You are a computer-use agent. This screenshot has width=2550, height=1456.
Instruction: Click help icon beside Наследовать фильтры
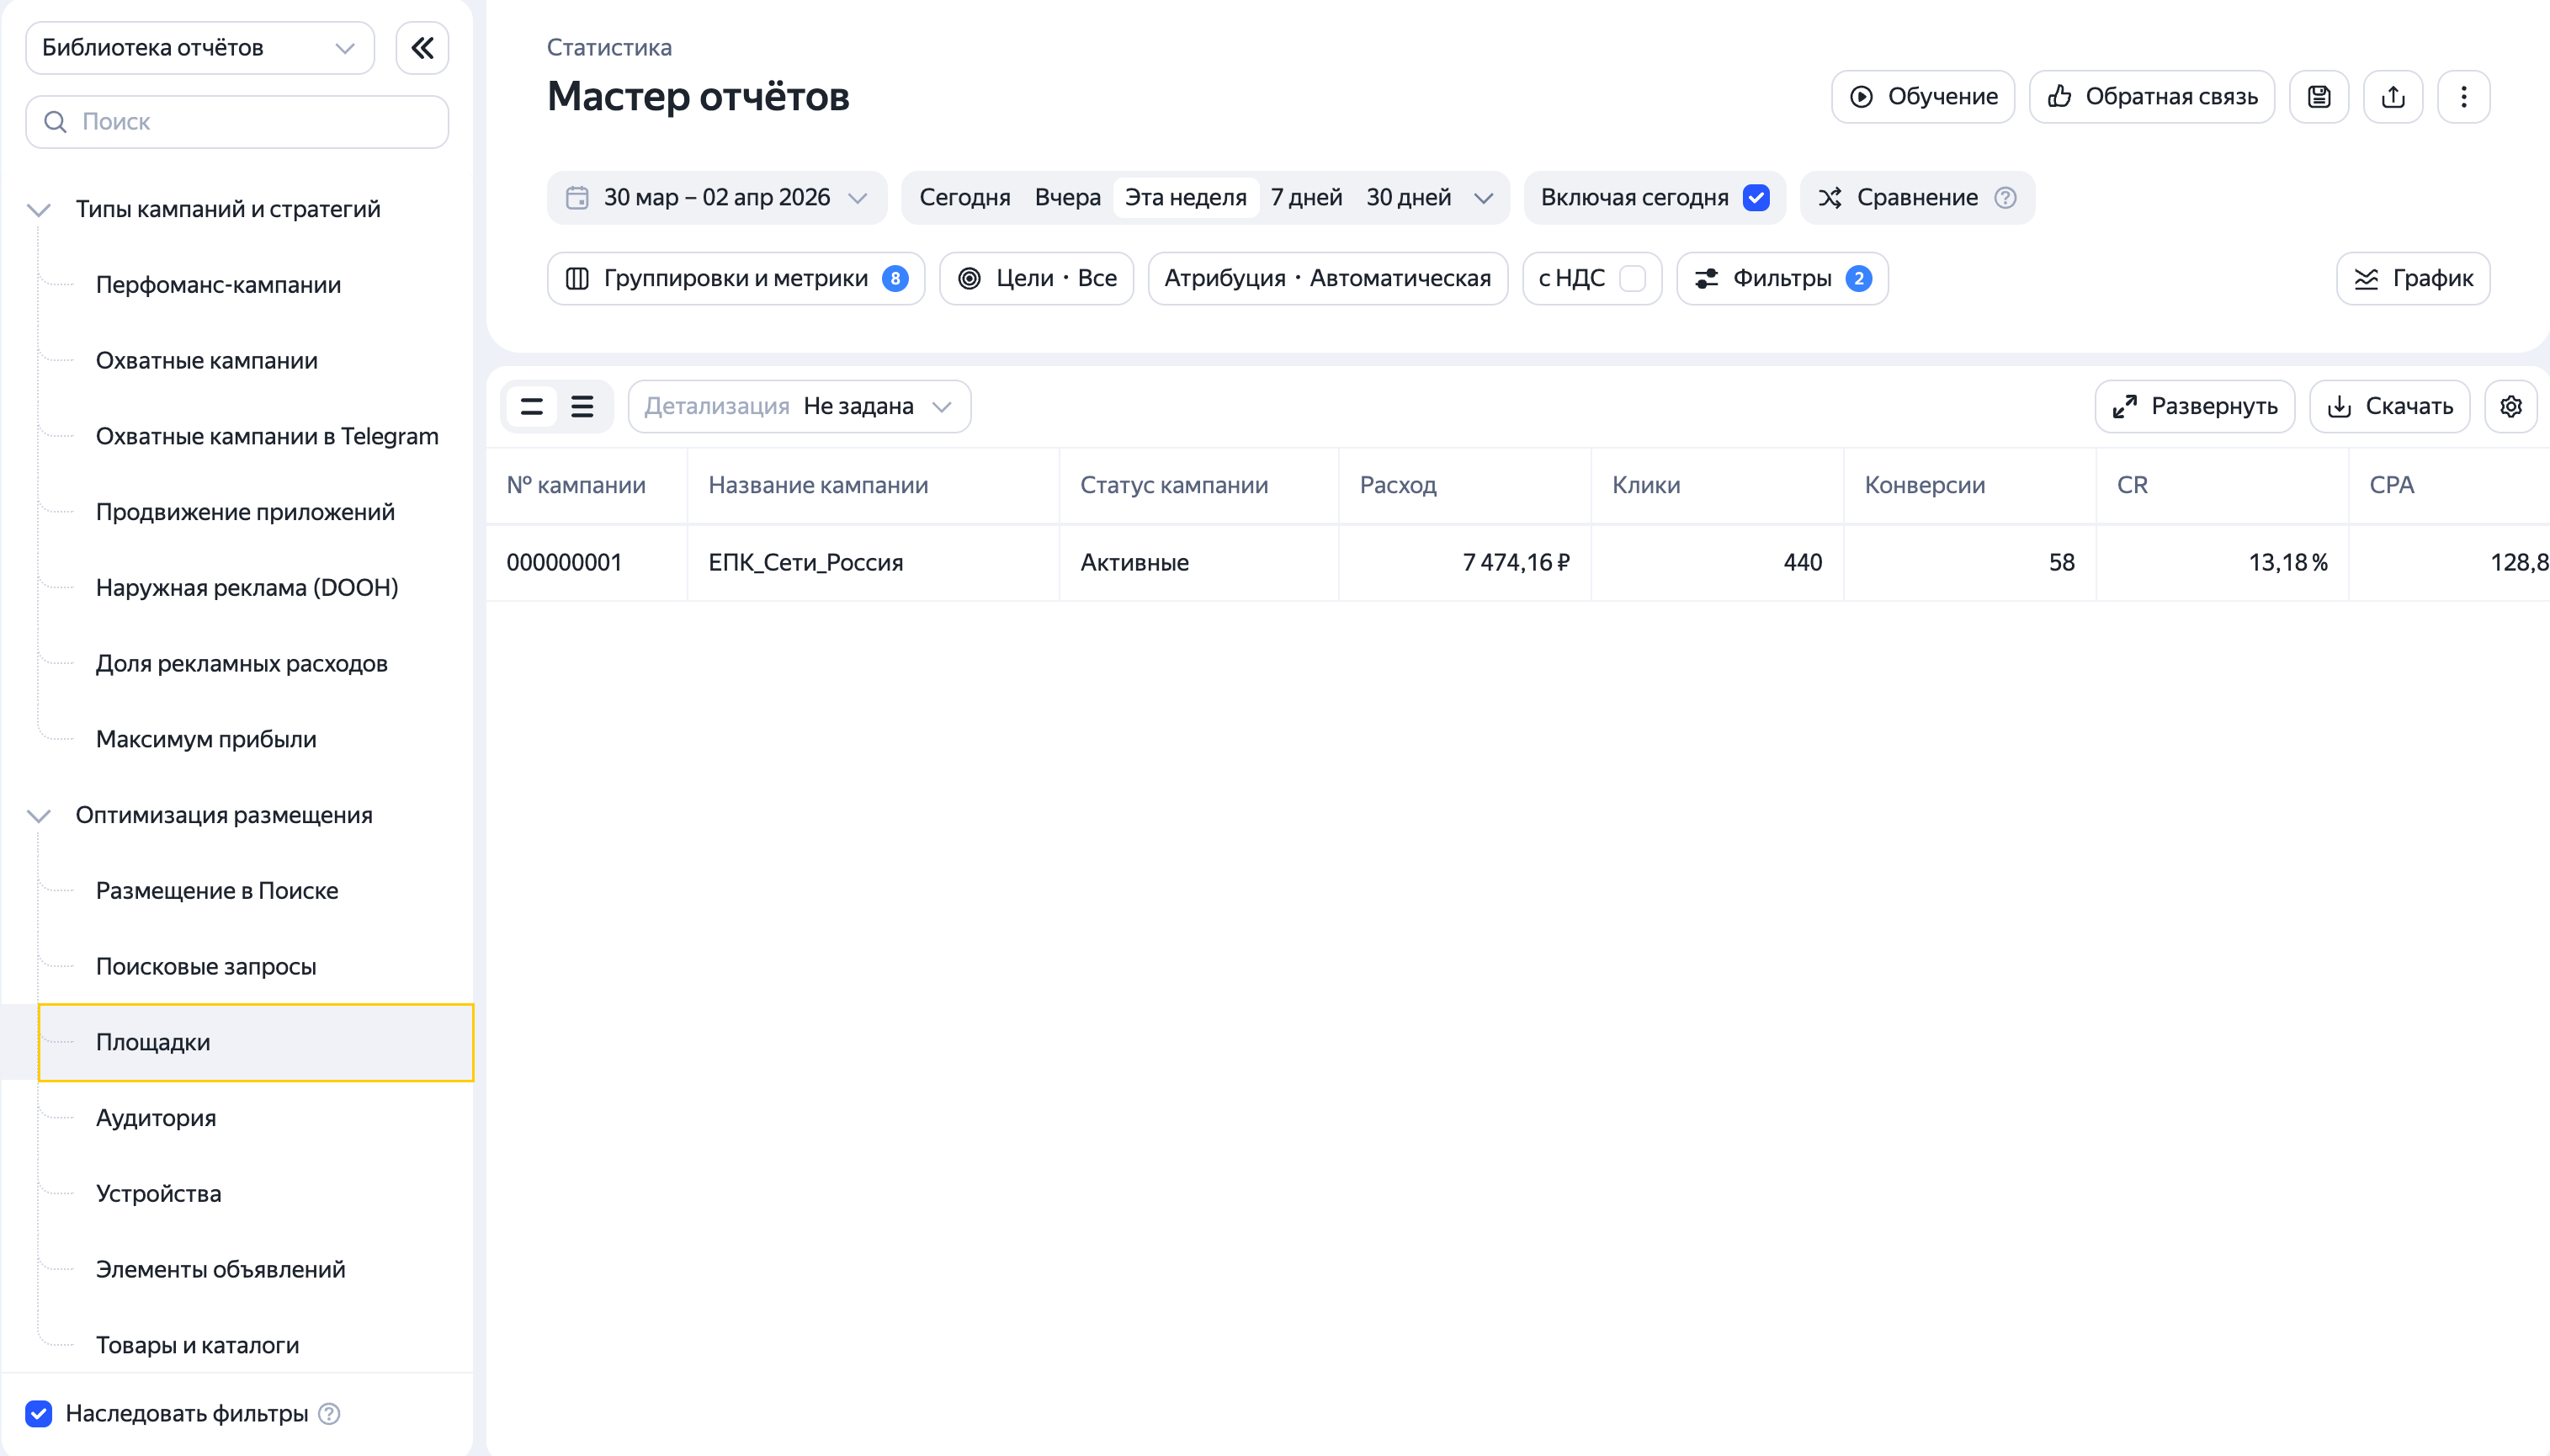click(329, 1413)
